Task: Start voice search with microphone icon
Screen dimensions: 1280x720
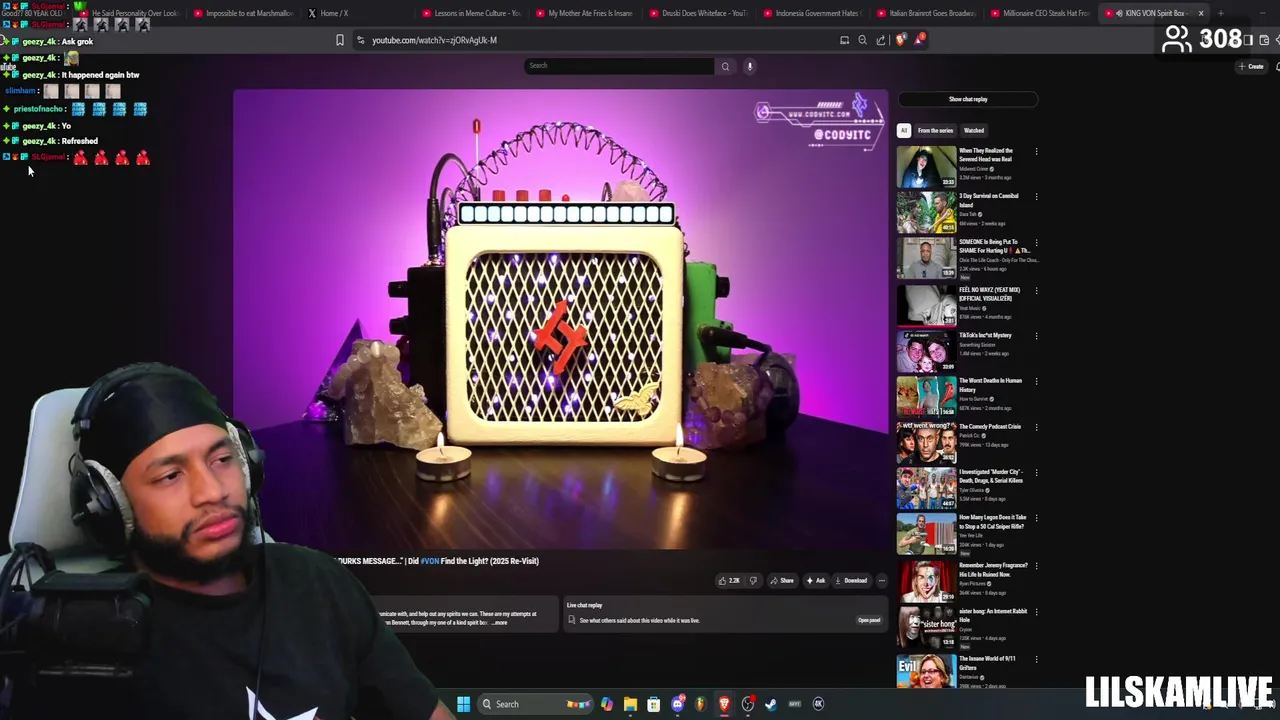Action: coord(749,66)
